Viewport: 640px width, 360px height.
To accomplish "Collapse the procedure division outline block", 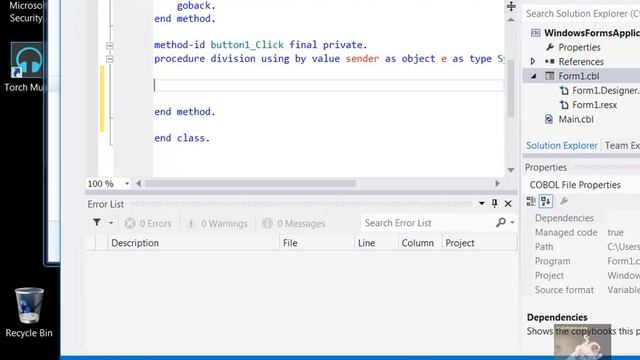I will (x=109, y=59).
